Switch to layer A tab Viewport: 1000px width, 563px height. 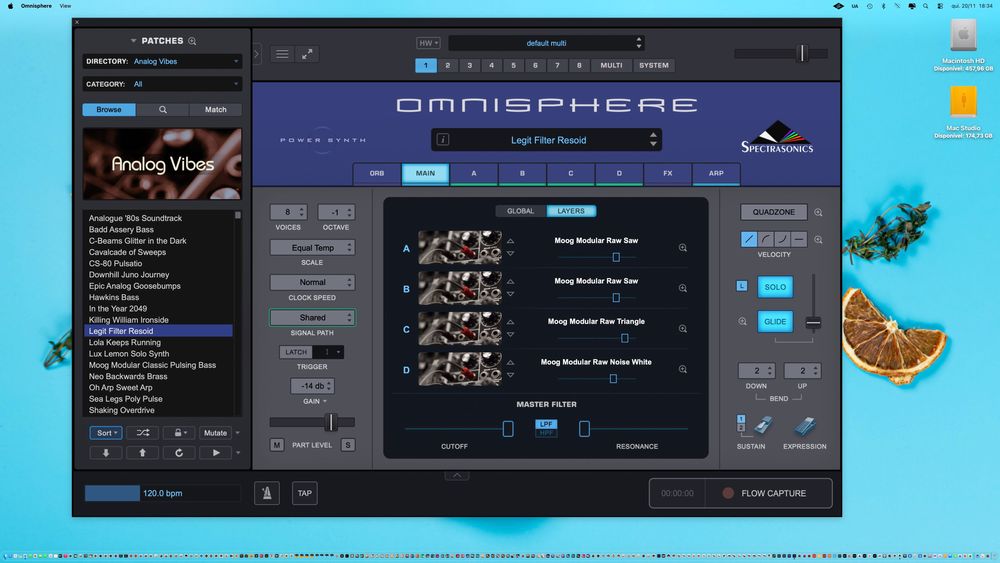(x=474, y=173)
